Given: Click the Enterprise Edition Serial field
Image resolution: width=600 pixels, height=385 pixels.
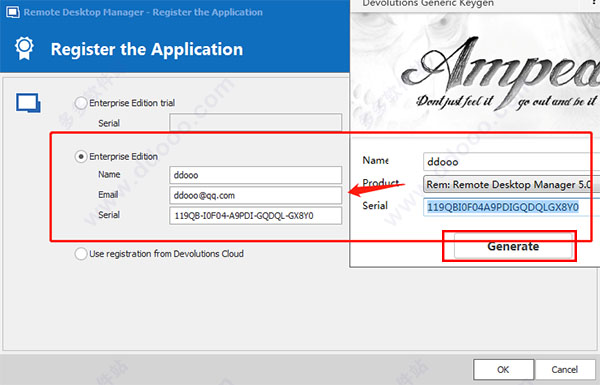Looking at the screenshot, I should click(x=256, y=216).
